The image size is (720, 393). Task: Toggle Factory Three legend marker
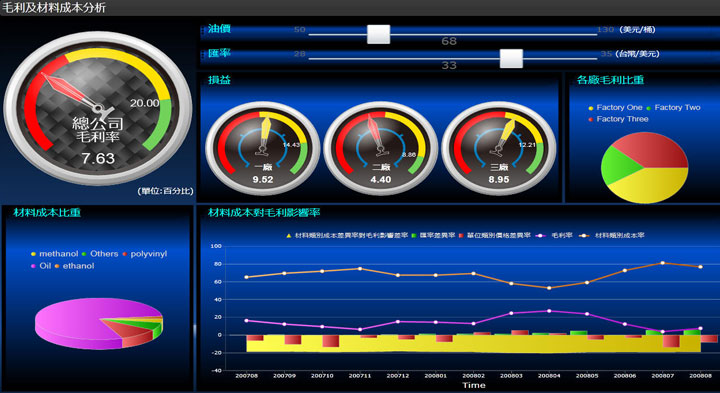(591, 119)
